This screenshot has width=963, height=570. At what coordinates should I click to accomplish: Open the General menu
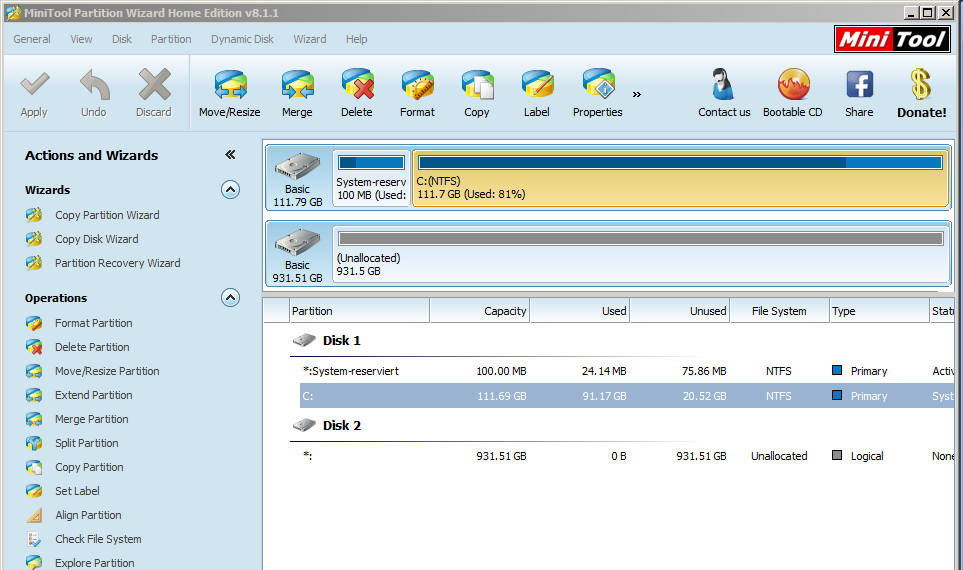pyautogui.click(x=32, y=39)
